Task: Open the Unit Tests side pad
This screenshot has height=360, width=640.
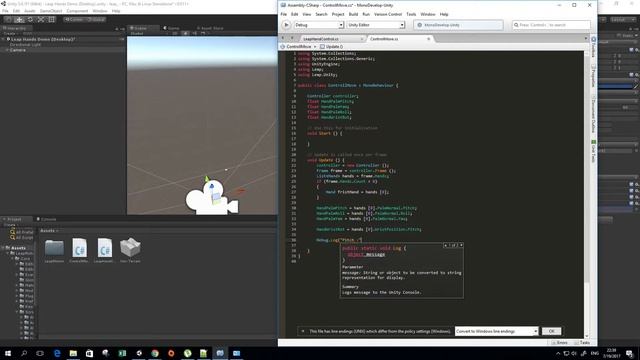Action: 593,151
